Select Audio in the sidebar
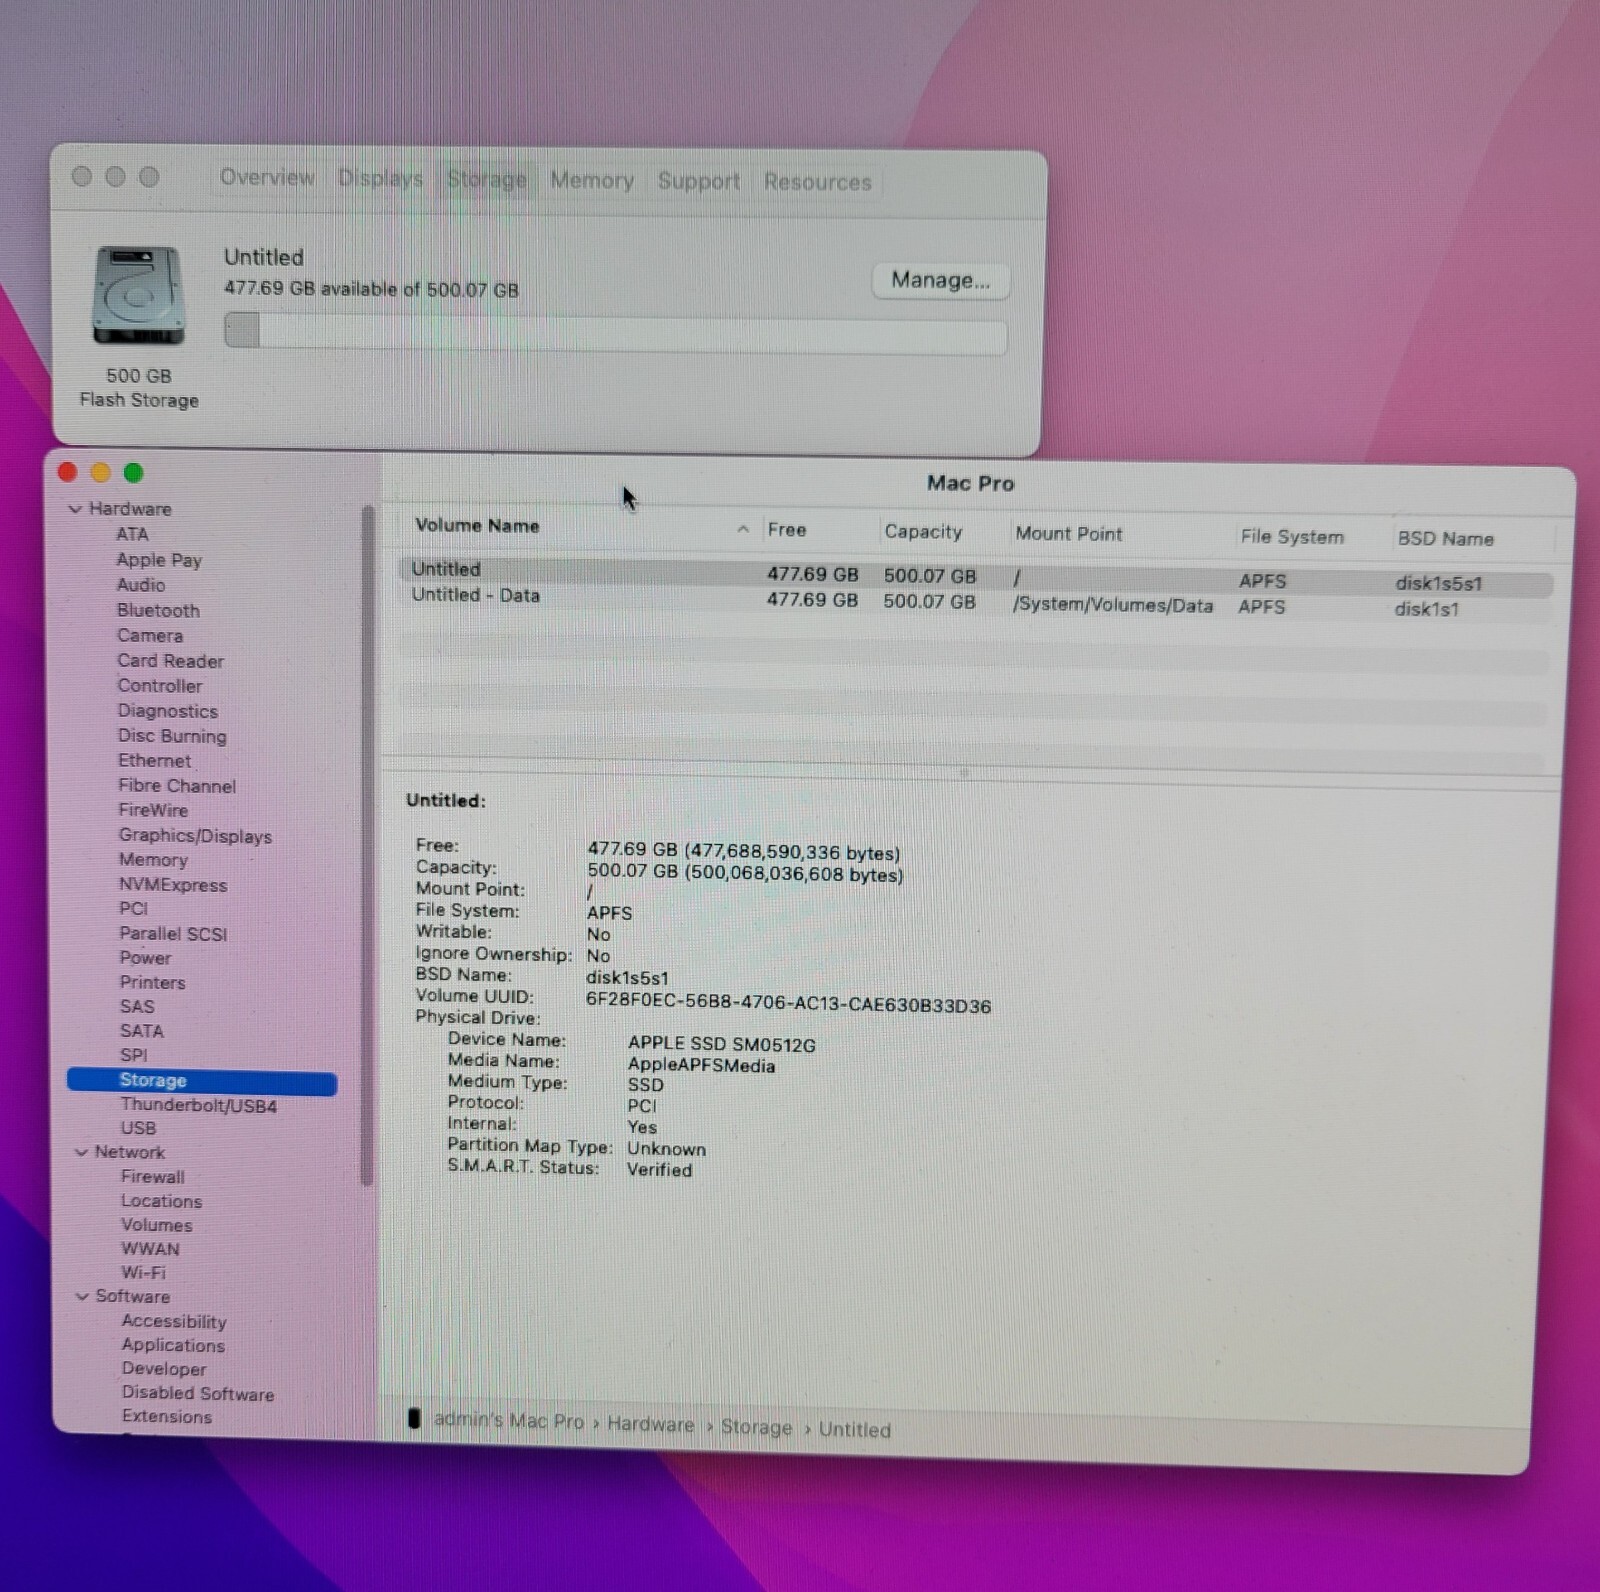Viewport: 1600px width, 1592px height. [x=141, y=585]
